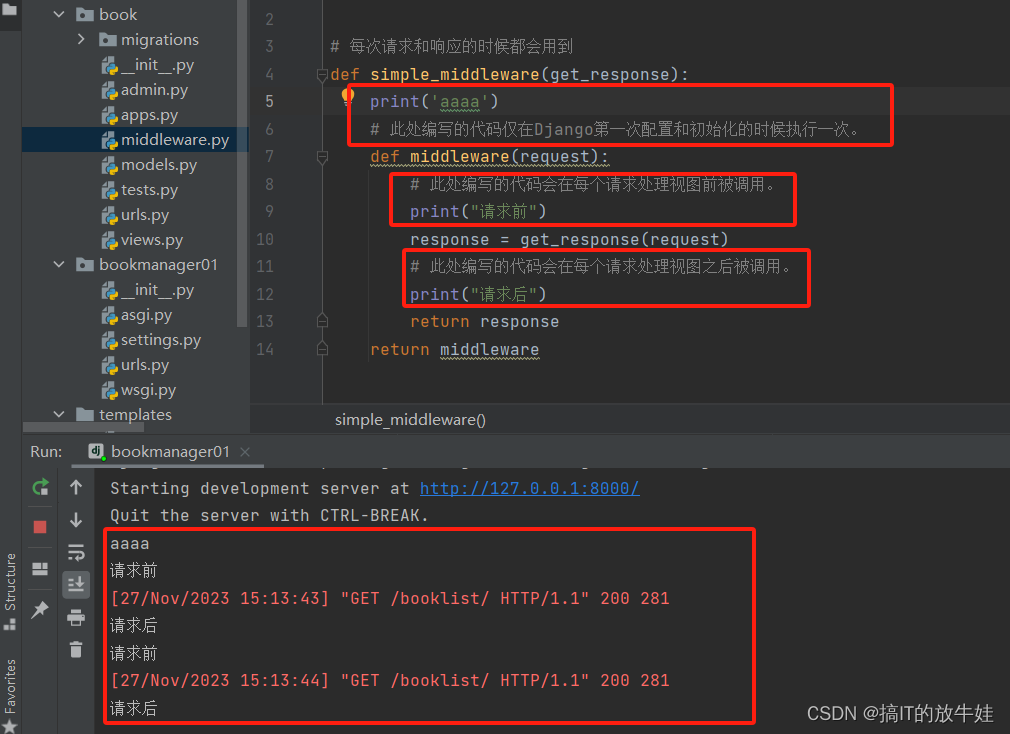Click line number 10 in gutter
The image size is (1010, 734).
tap(265, 240)
